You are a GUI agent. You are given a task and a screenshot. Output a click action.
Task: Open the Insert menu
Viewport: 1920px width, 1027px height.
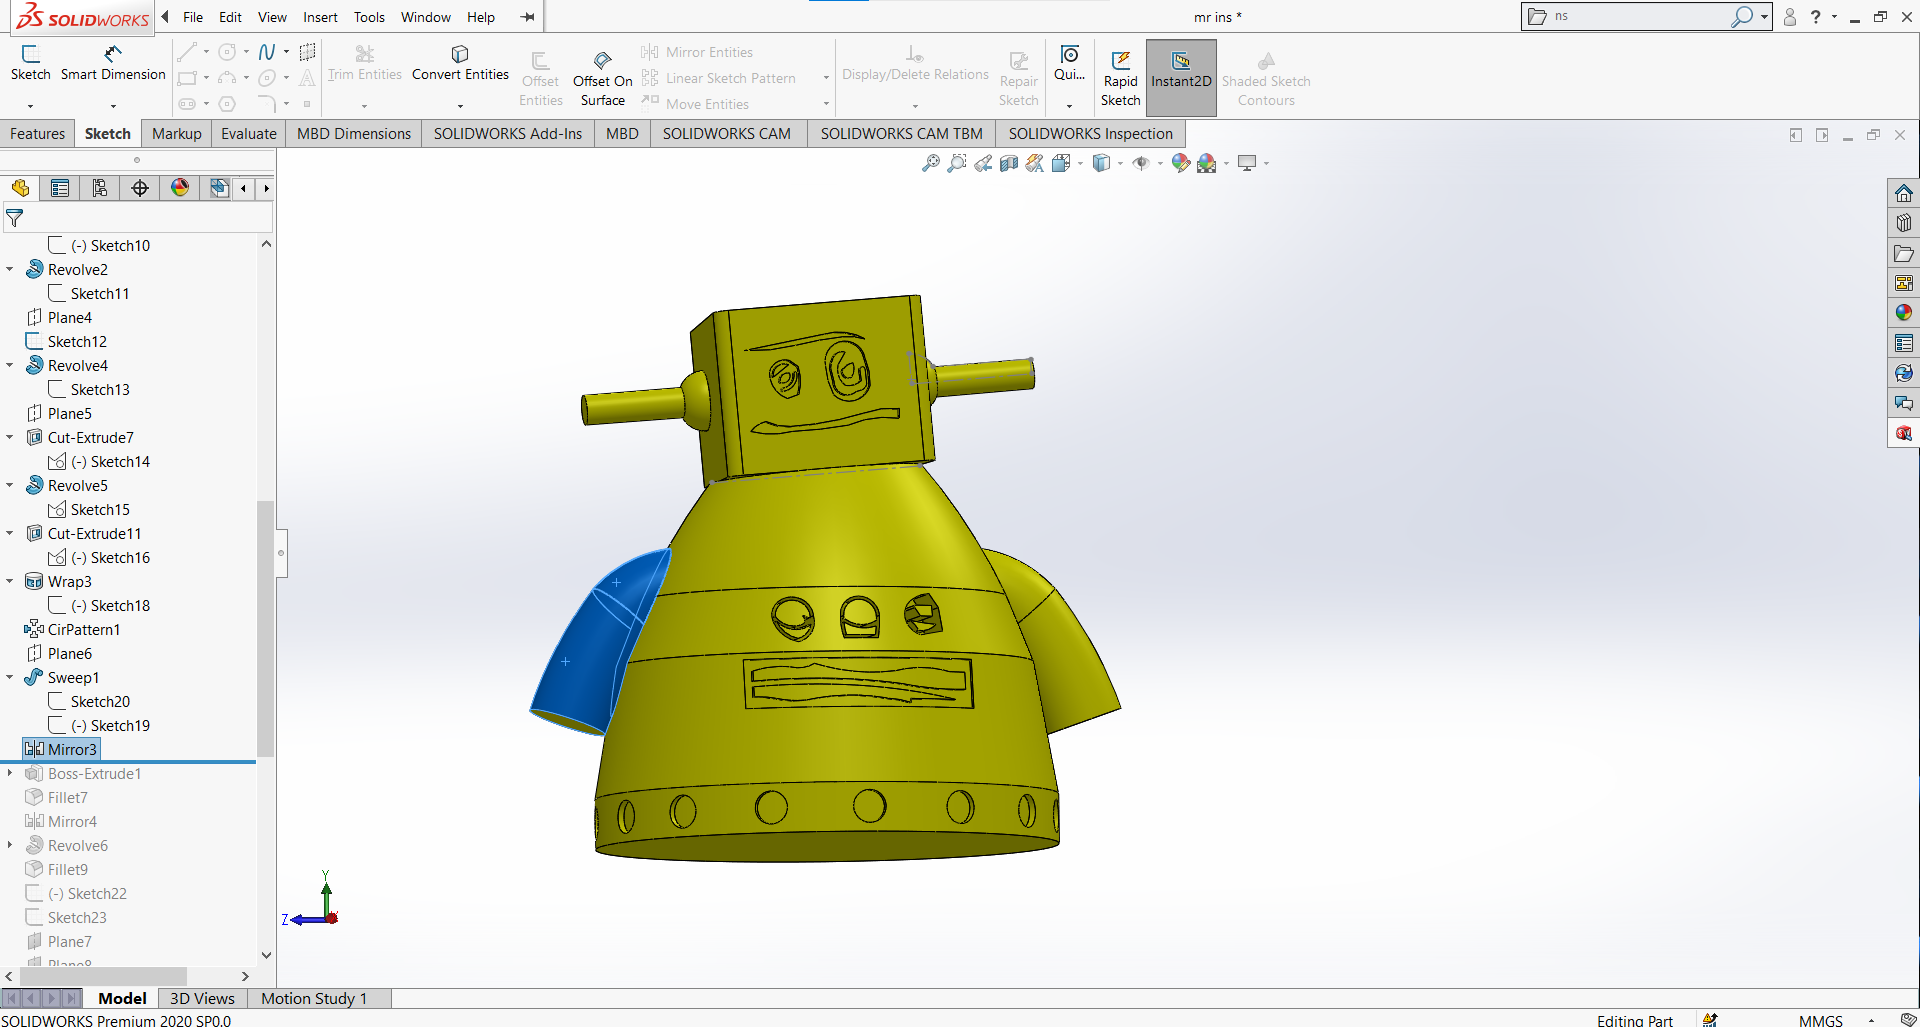320,17
